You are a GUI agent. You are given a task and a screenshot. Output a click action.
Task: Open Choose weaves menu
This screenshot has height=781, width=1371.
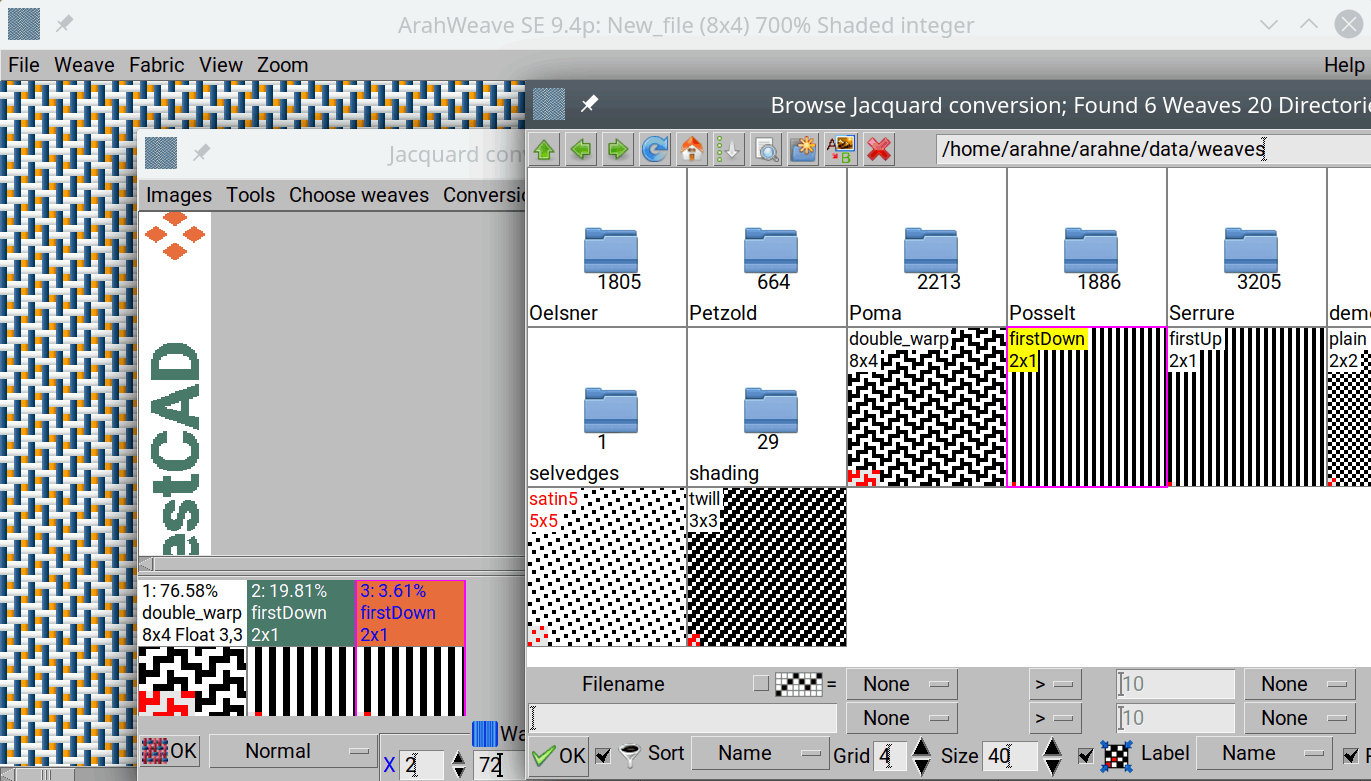tap(359, 195)
